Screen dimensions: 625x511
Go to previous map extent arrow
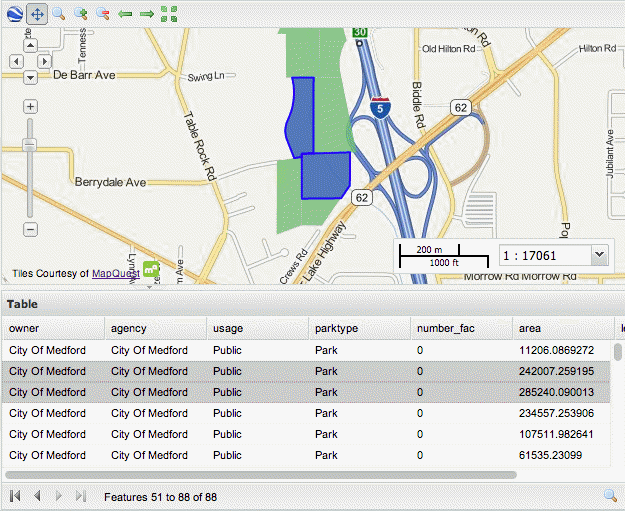click(x=125, y=14)
